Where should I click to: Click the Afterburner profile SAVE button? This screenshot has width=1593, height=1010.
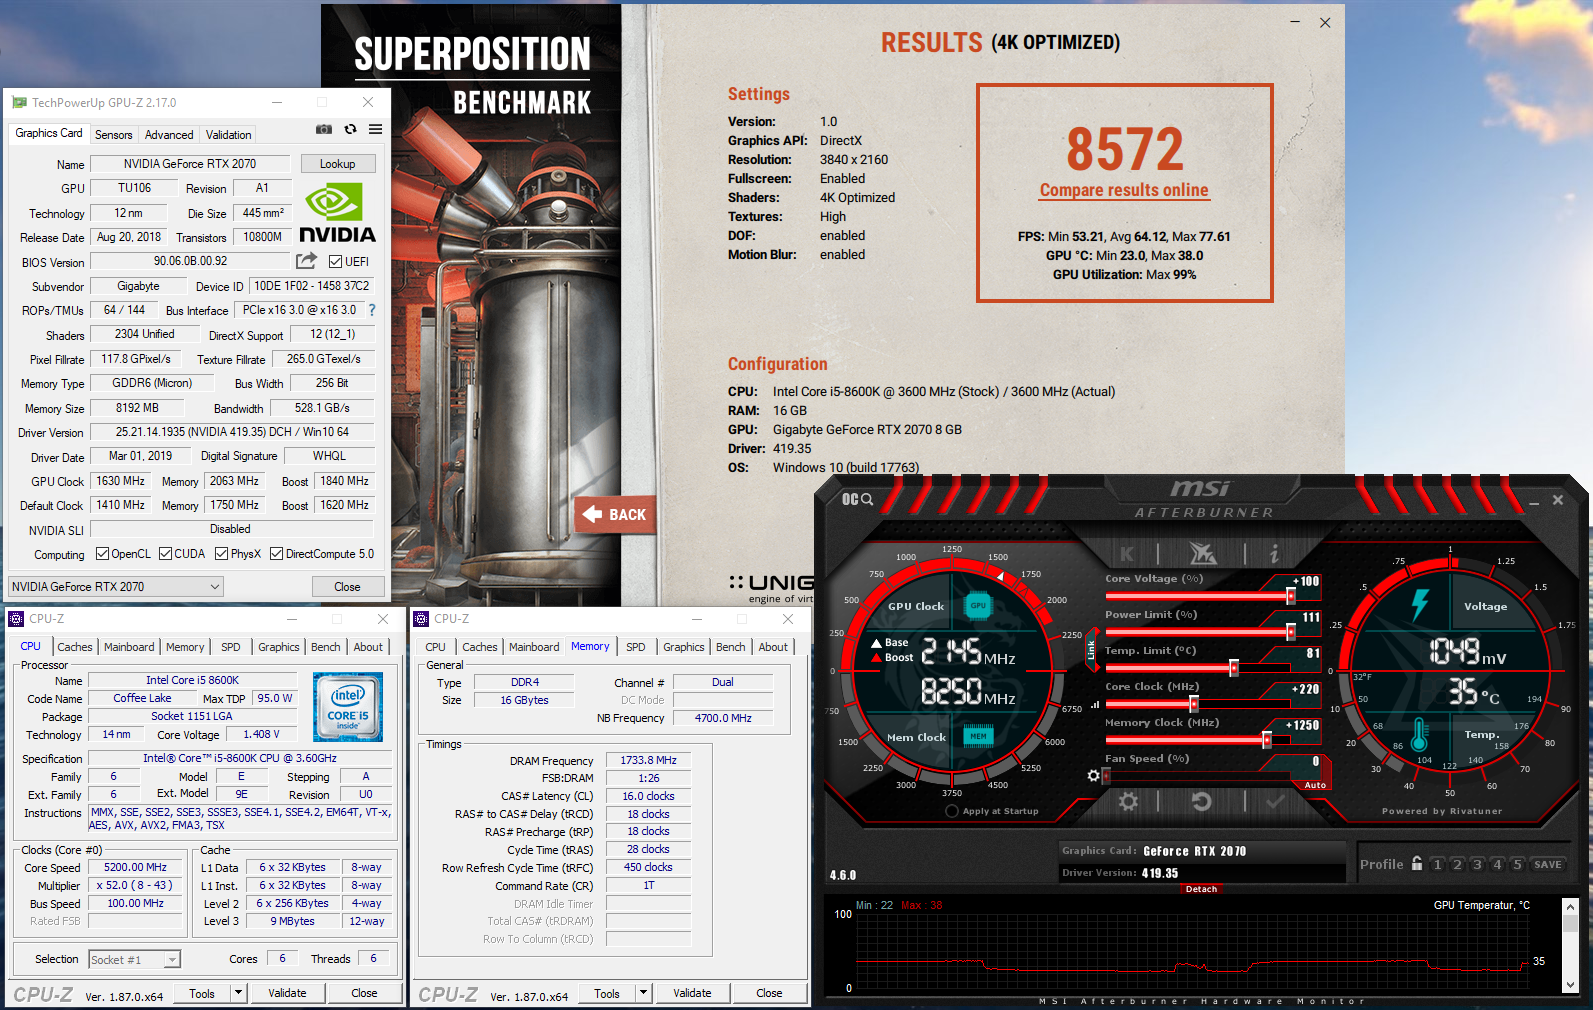point(1548,864)
